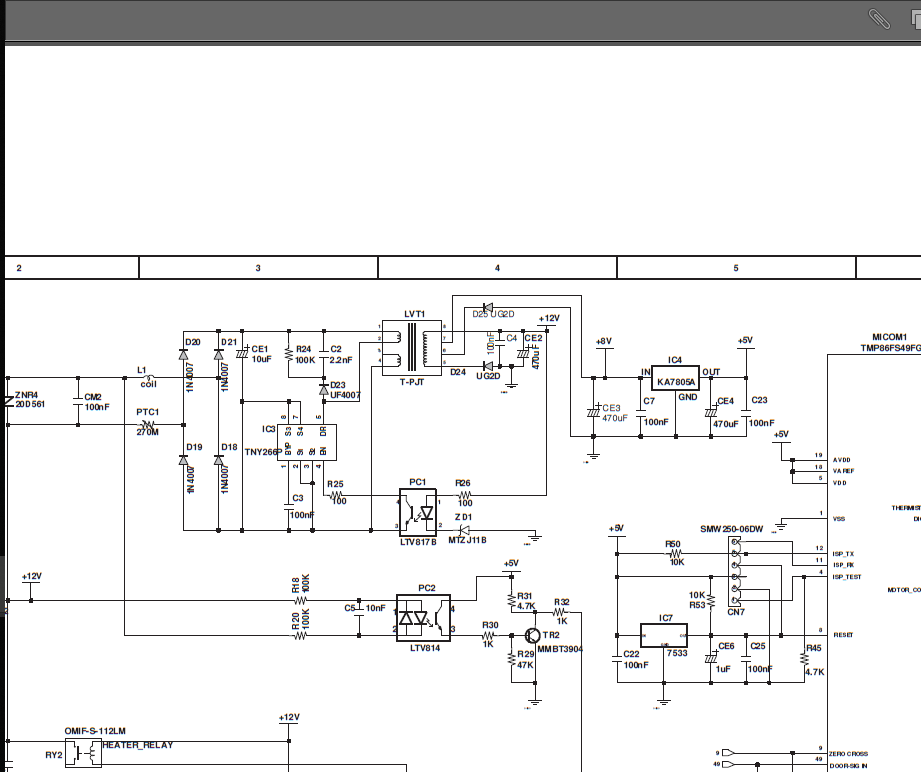The image size is (921, 772).
Task: Click the OMIF-S-112LM relay text
Action: pyautogui.click(x=95, y=731)
